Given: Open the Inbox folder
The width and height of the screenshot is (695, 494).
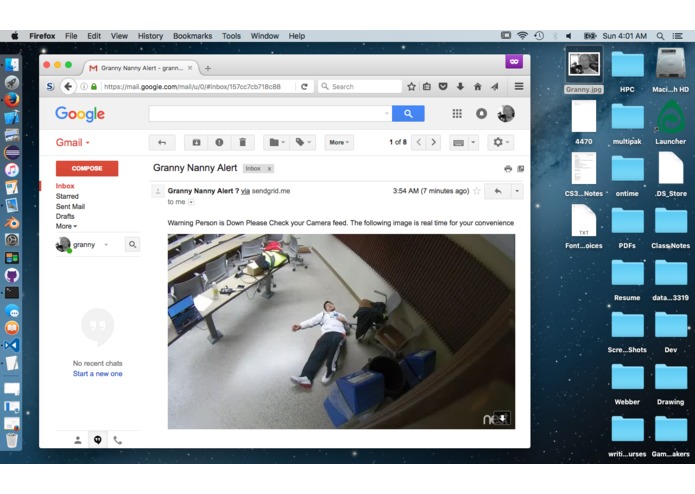Looking at the screenshot, I should pyautogui.click(x=65, y=186).
